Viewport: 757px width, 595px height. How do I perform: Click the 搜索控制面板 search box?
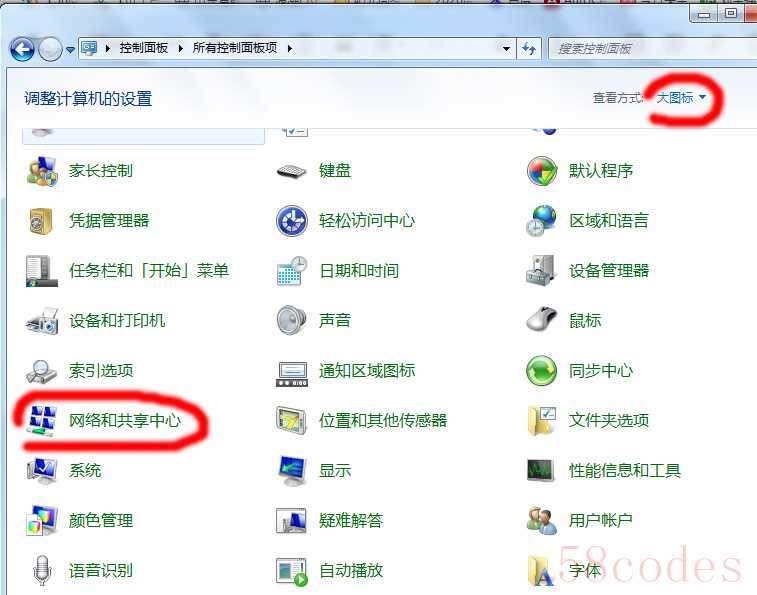coord(653,48)
